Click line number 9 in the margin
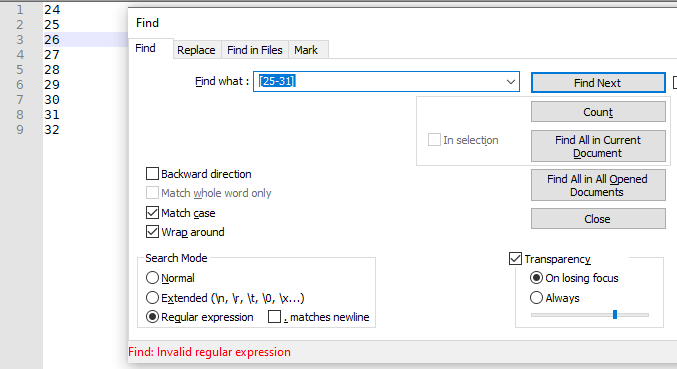Image resolution: width=677 pixels, height=369 pixels. [20, 130]
